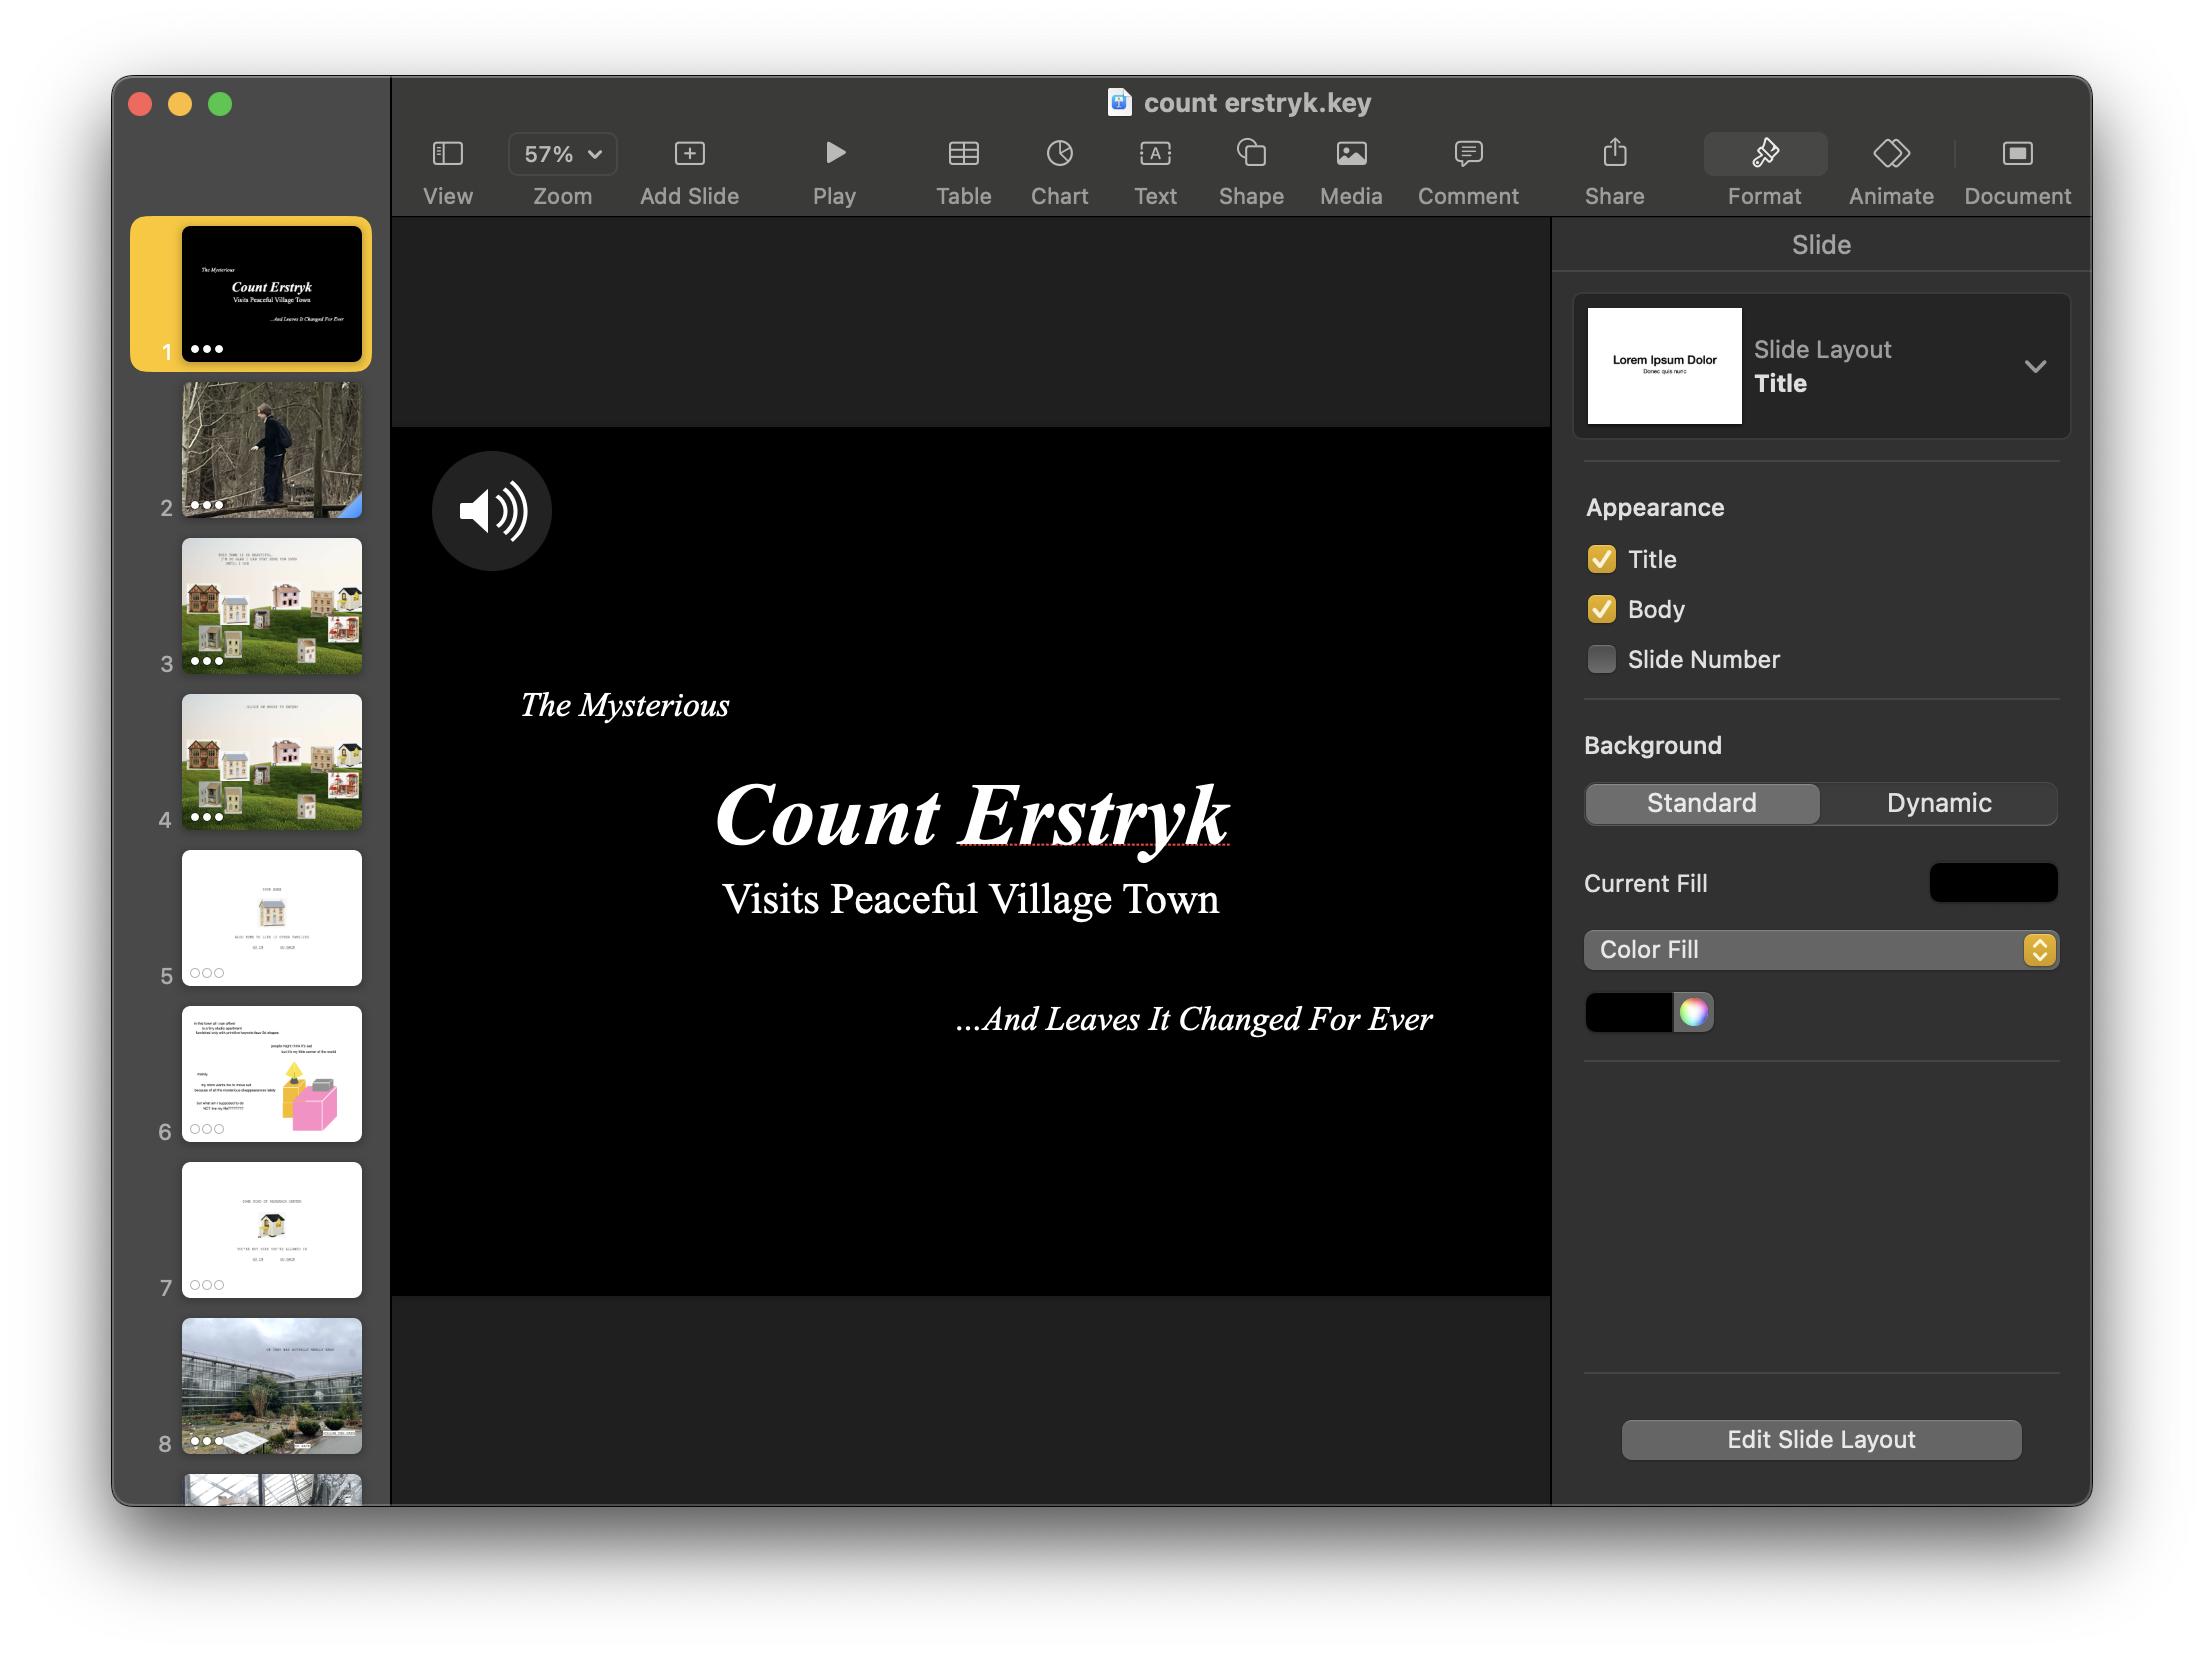Open the Shape picker icon
2204x1654 pixels.
click(1250, 154)
